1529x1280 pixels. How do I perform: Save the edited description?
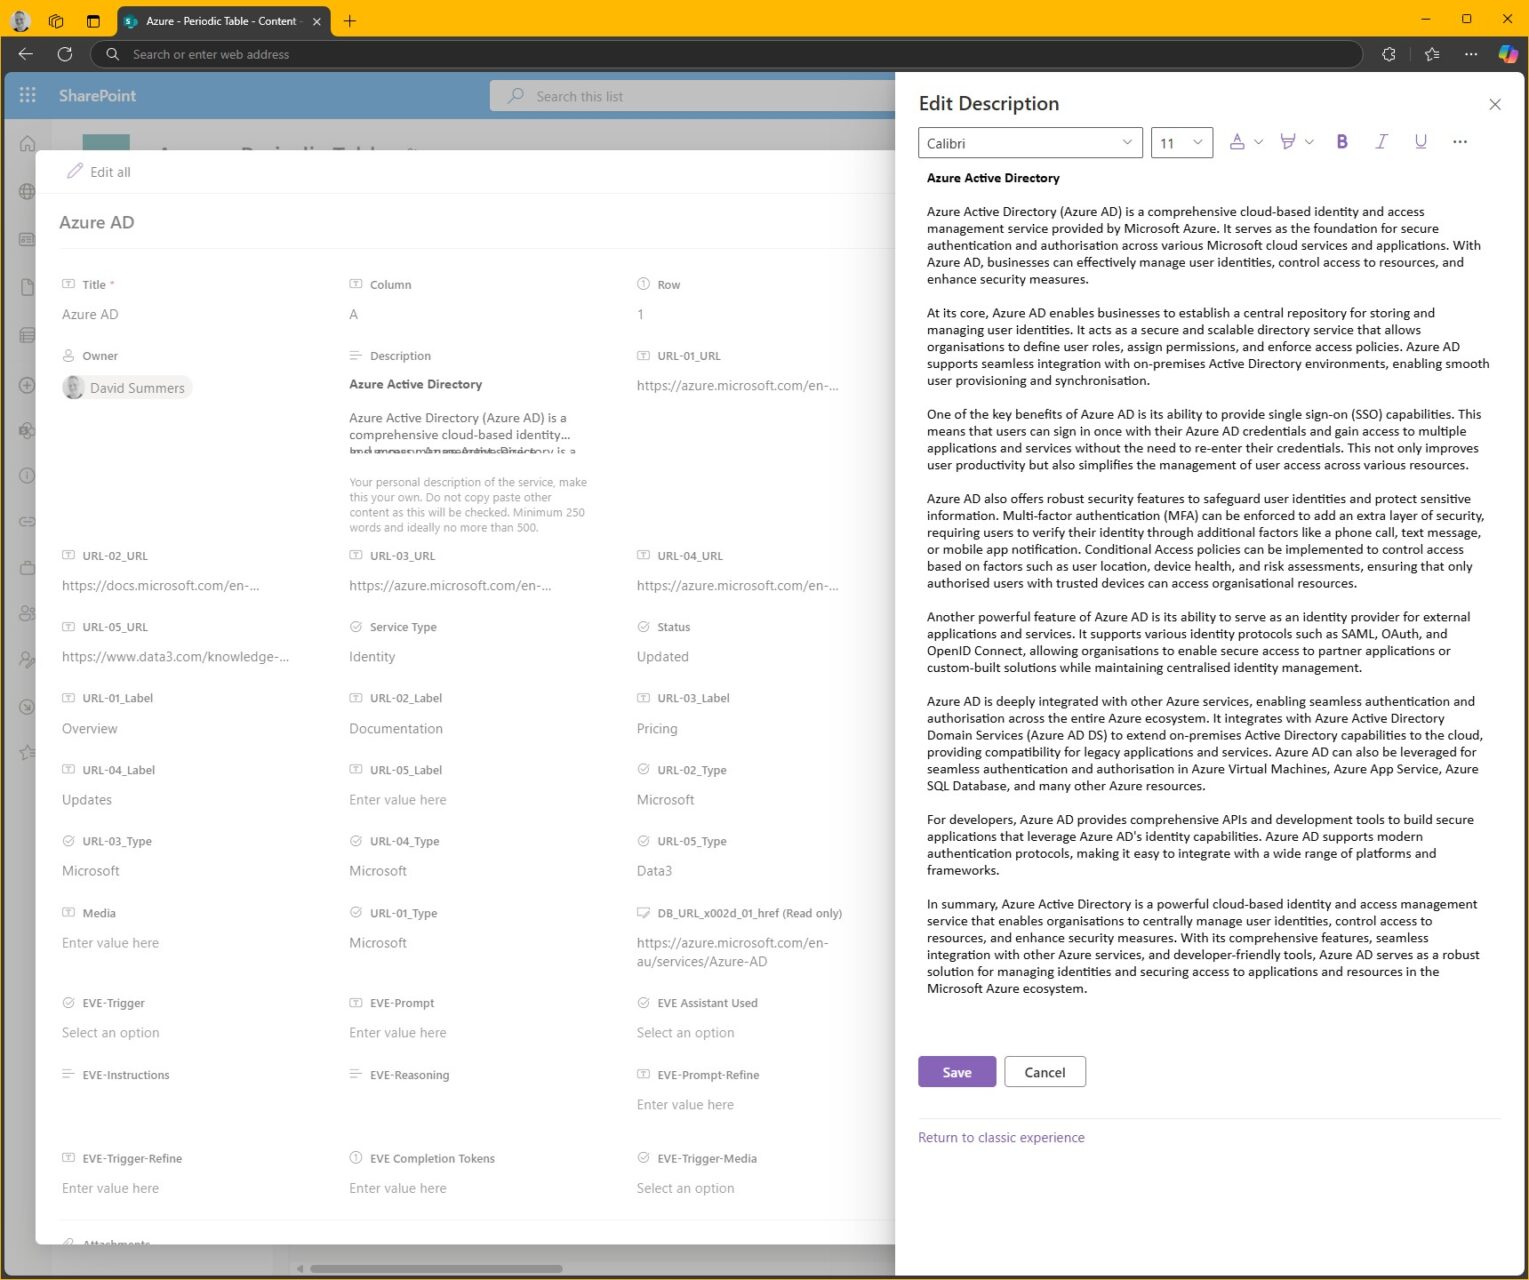(956, 1071)
